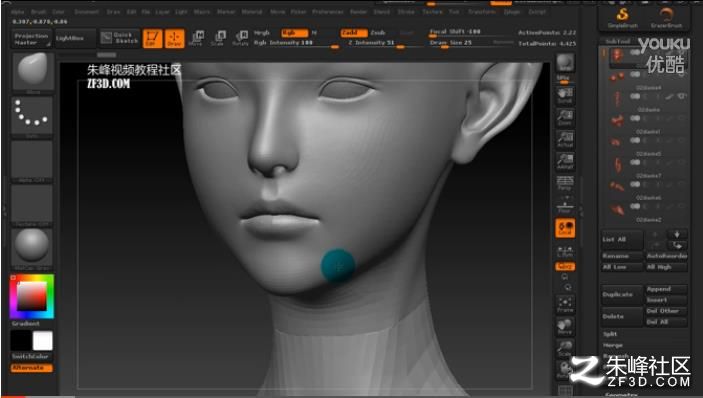Open the Preferences menu
Viewport: 703px width, 398px height.
(x=328, y=12)
